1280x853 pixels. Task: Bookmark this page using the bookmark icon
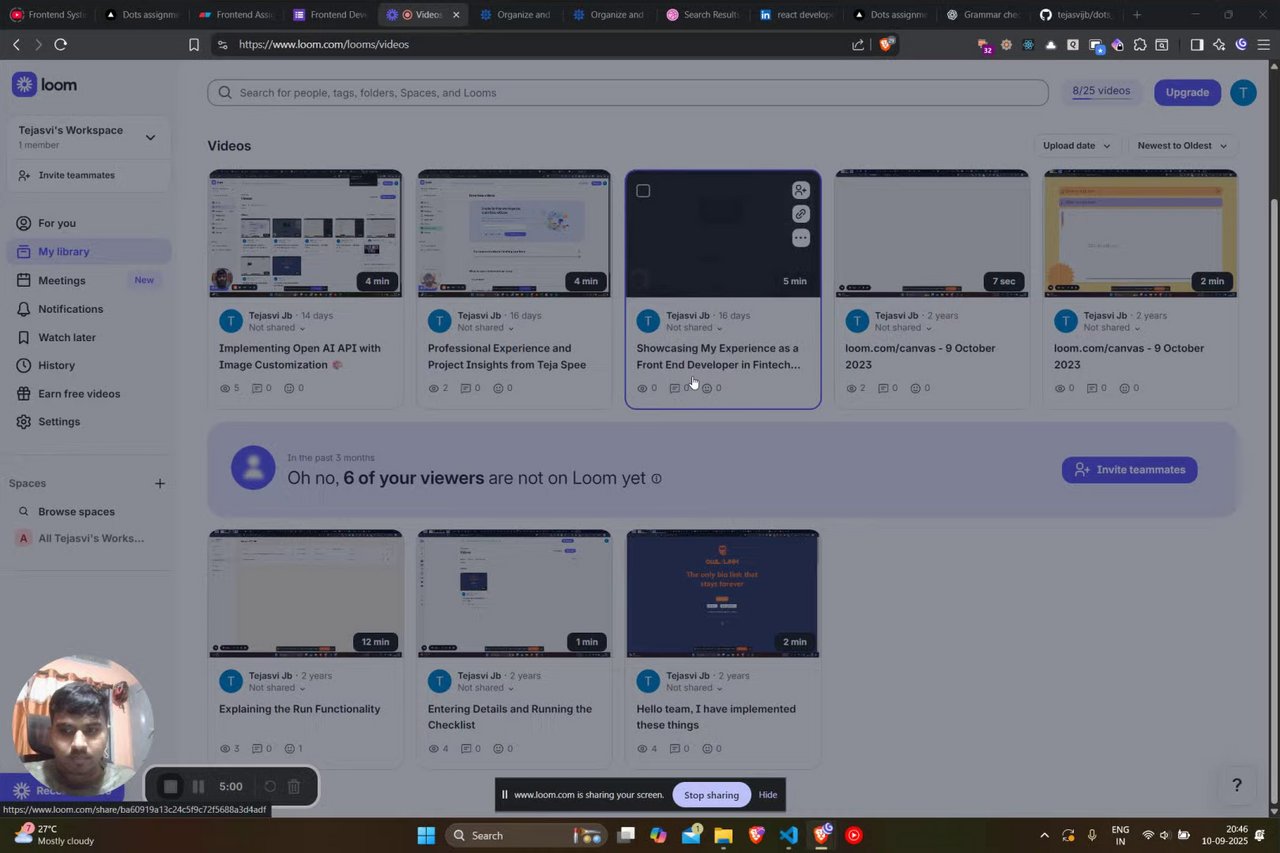pos(194,45)
